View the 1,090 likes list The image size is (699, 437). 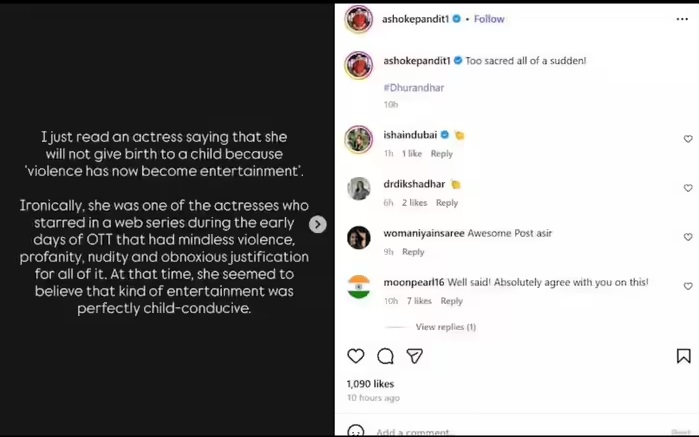pos(370,384)
